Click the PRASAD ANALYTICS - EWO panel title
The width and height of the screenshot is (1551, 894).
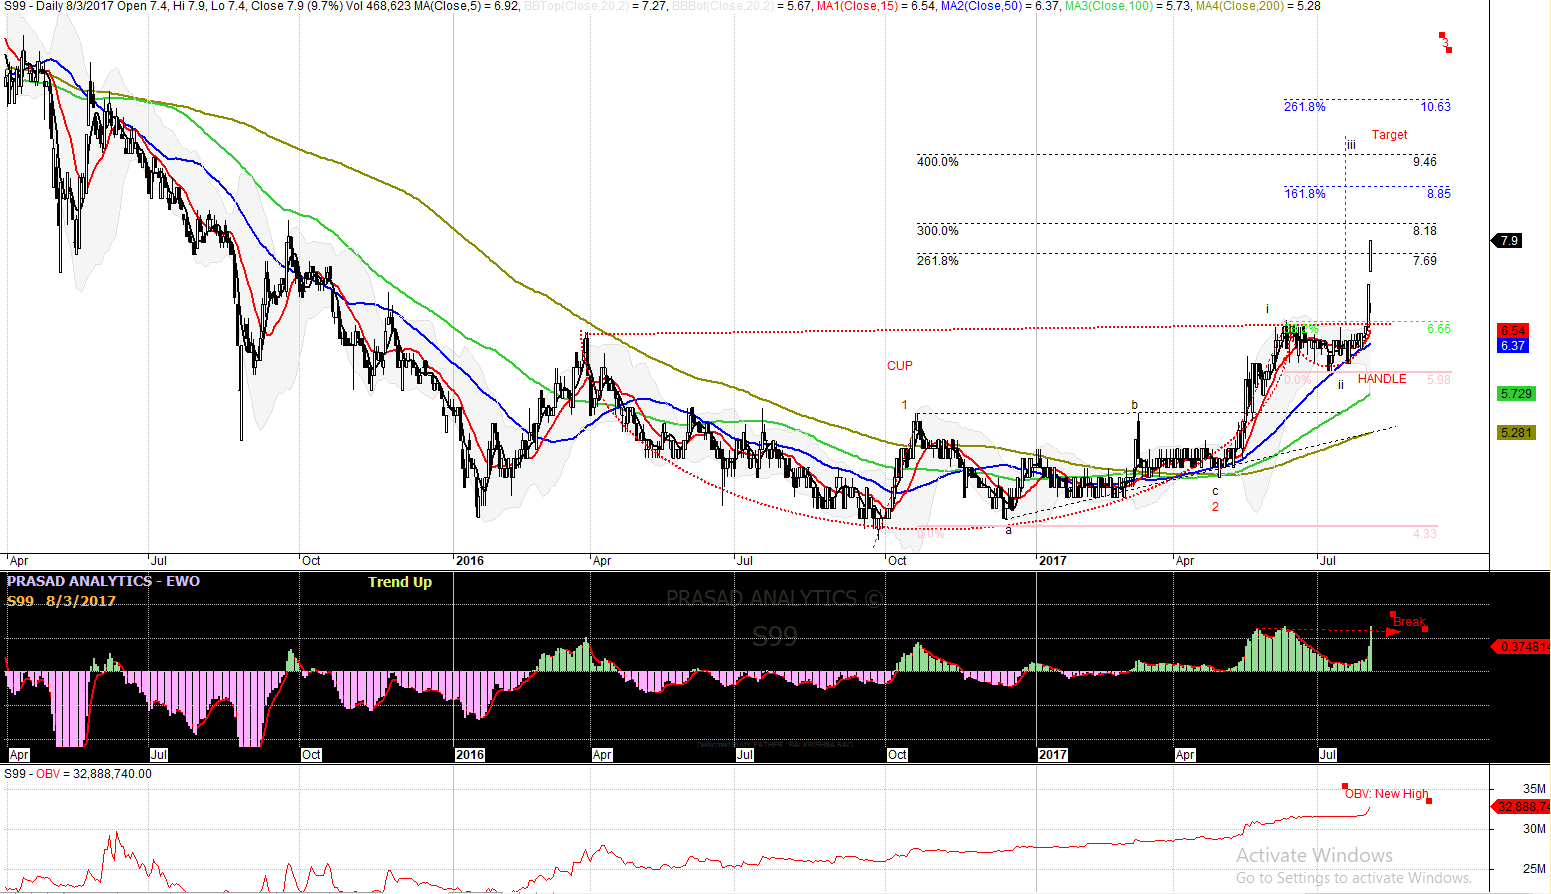(103, 581)
